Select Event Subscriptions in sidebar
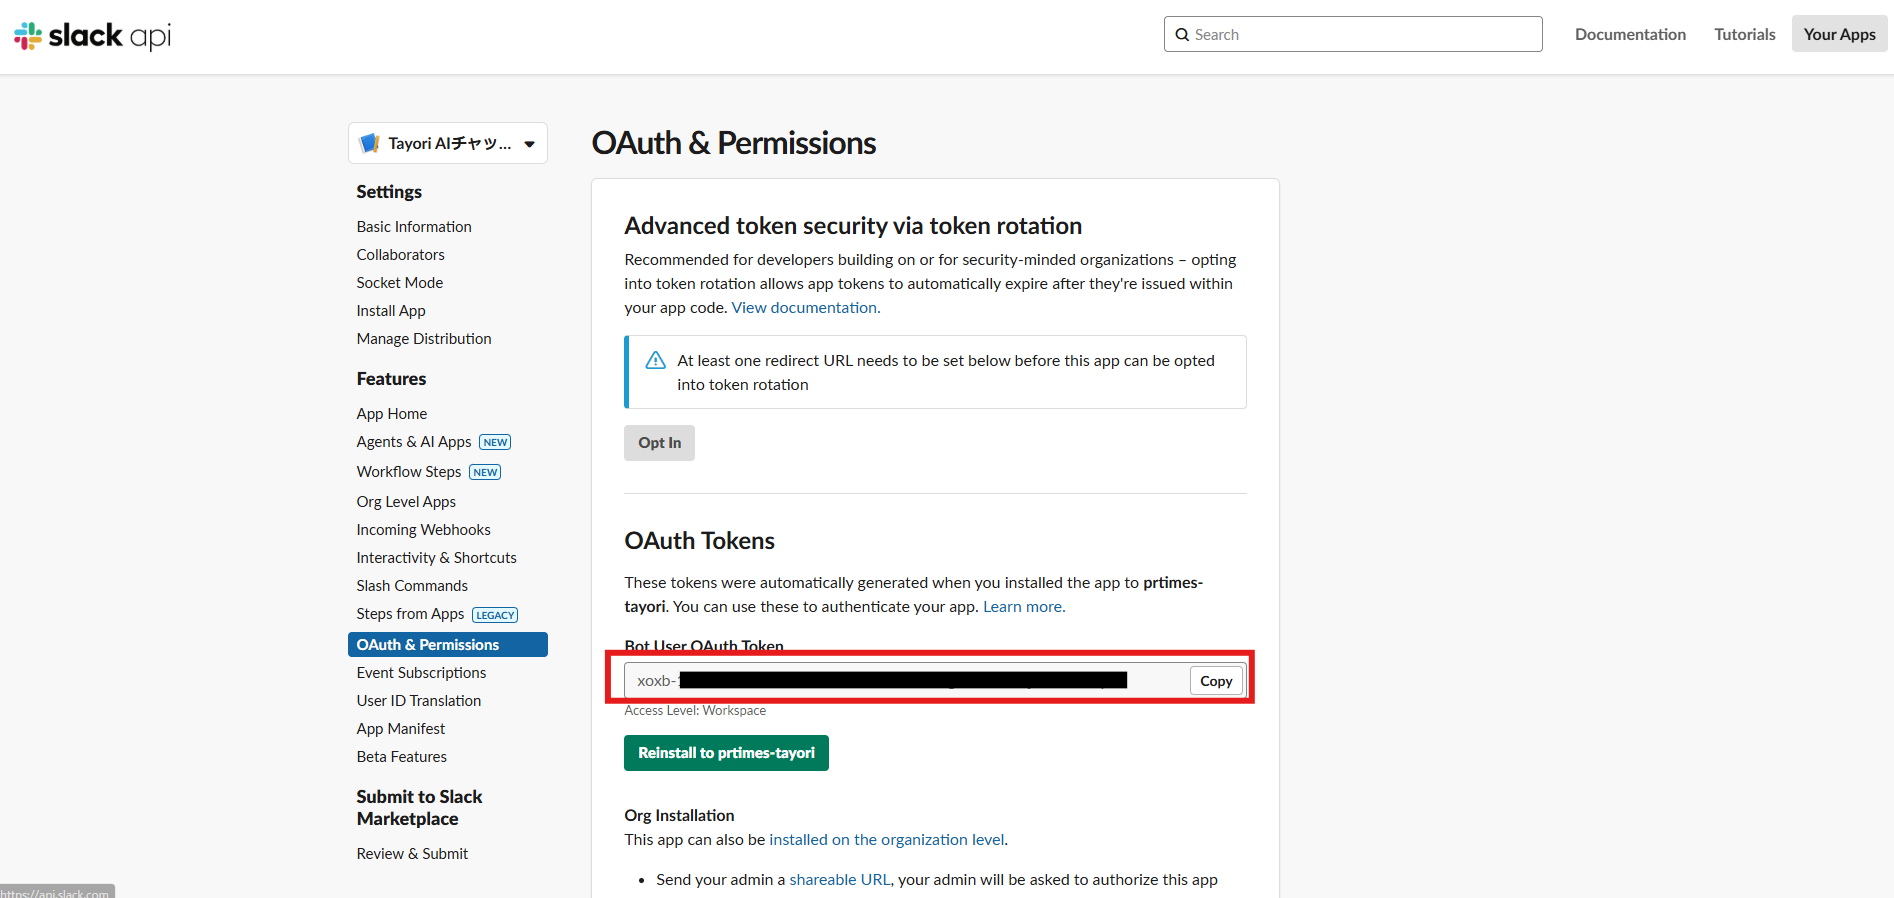Image resolution: width=1894 pixels, height=898 pixels. (421, 673)
